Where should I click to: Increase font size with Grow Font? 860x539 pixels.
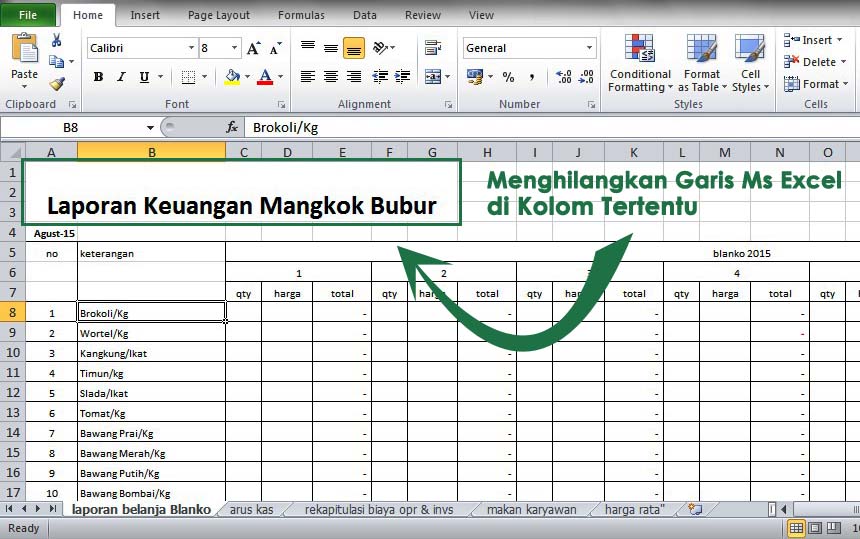253,48
